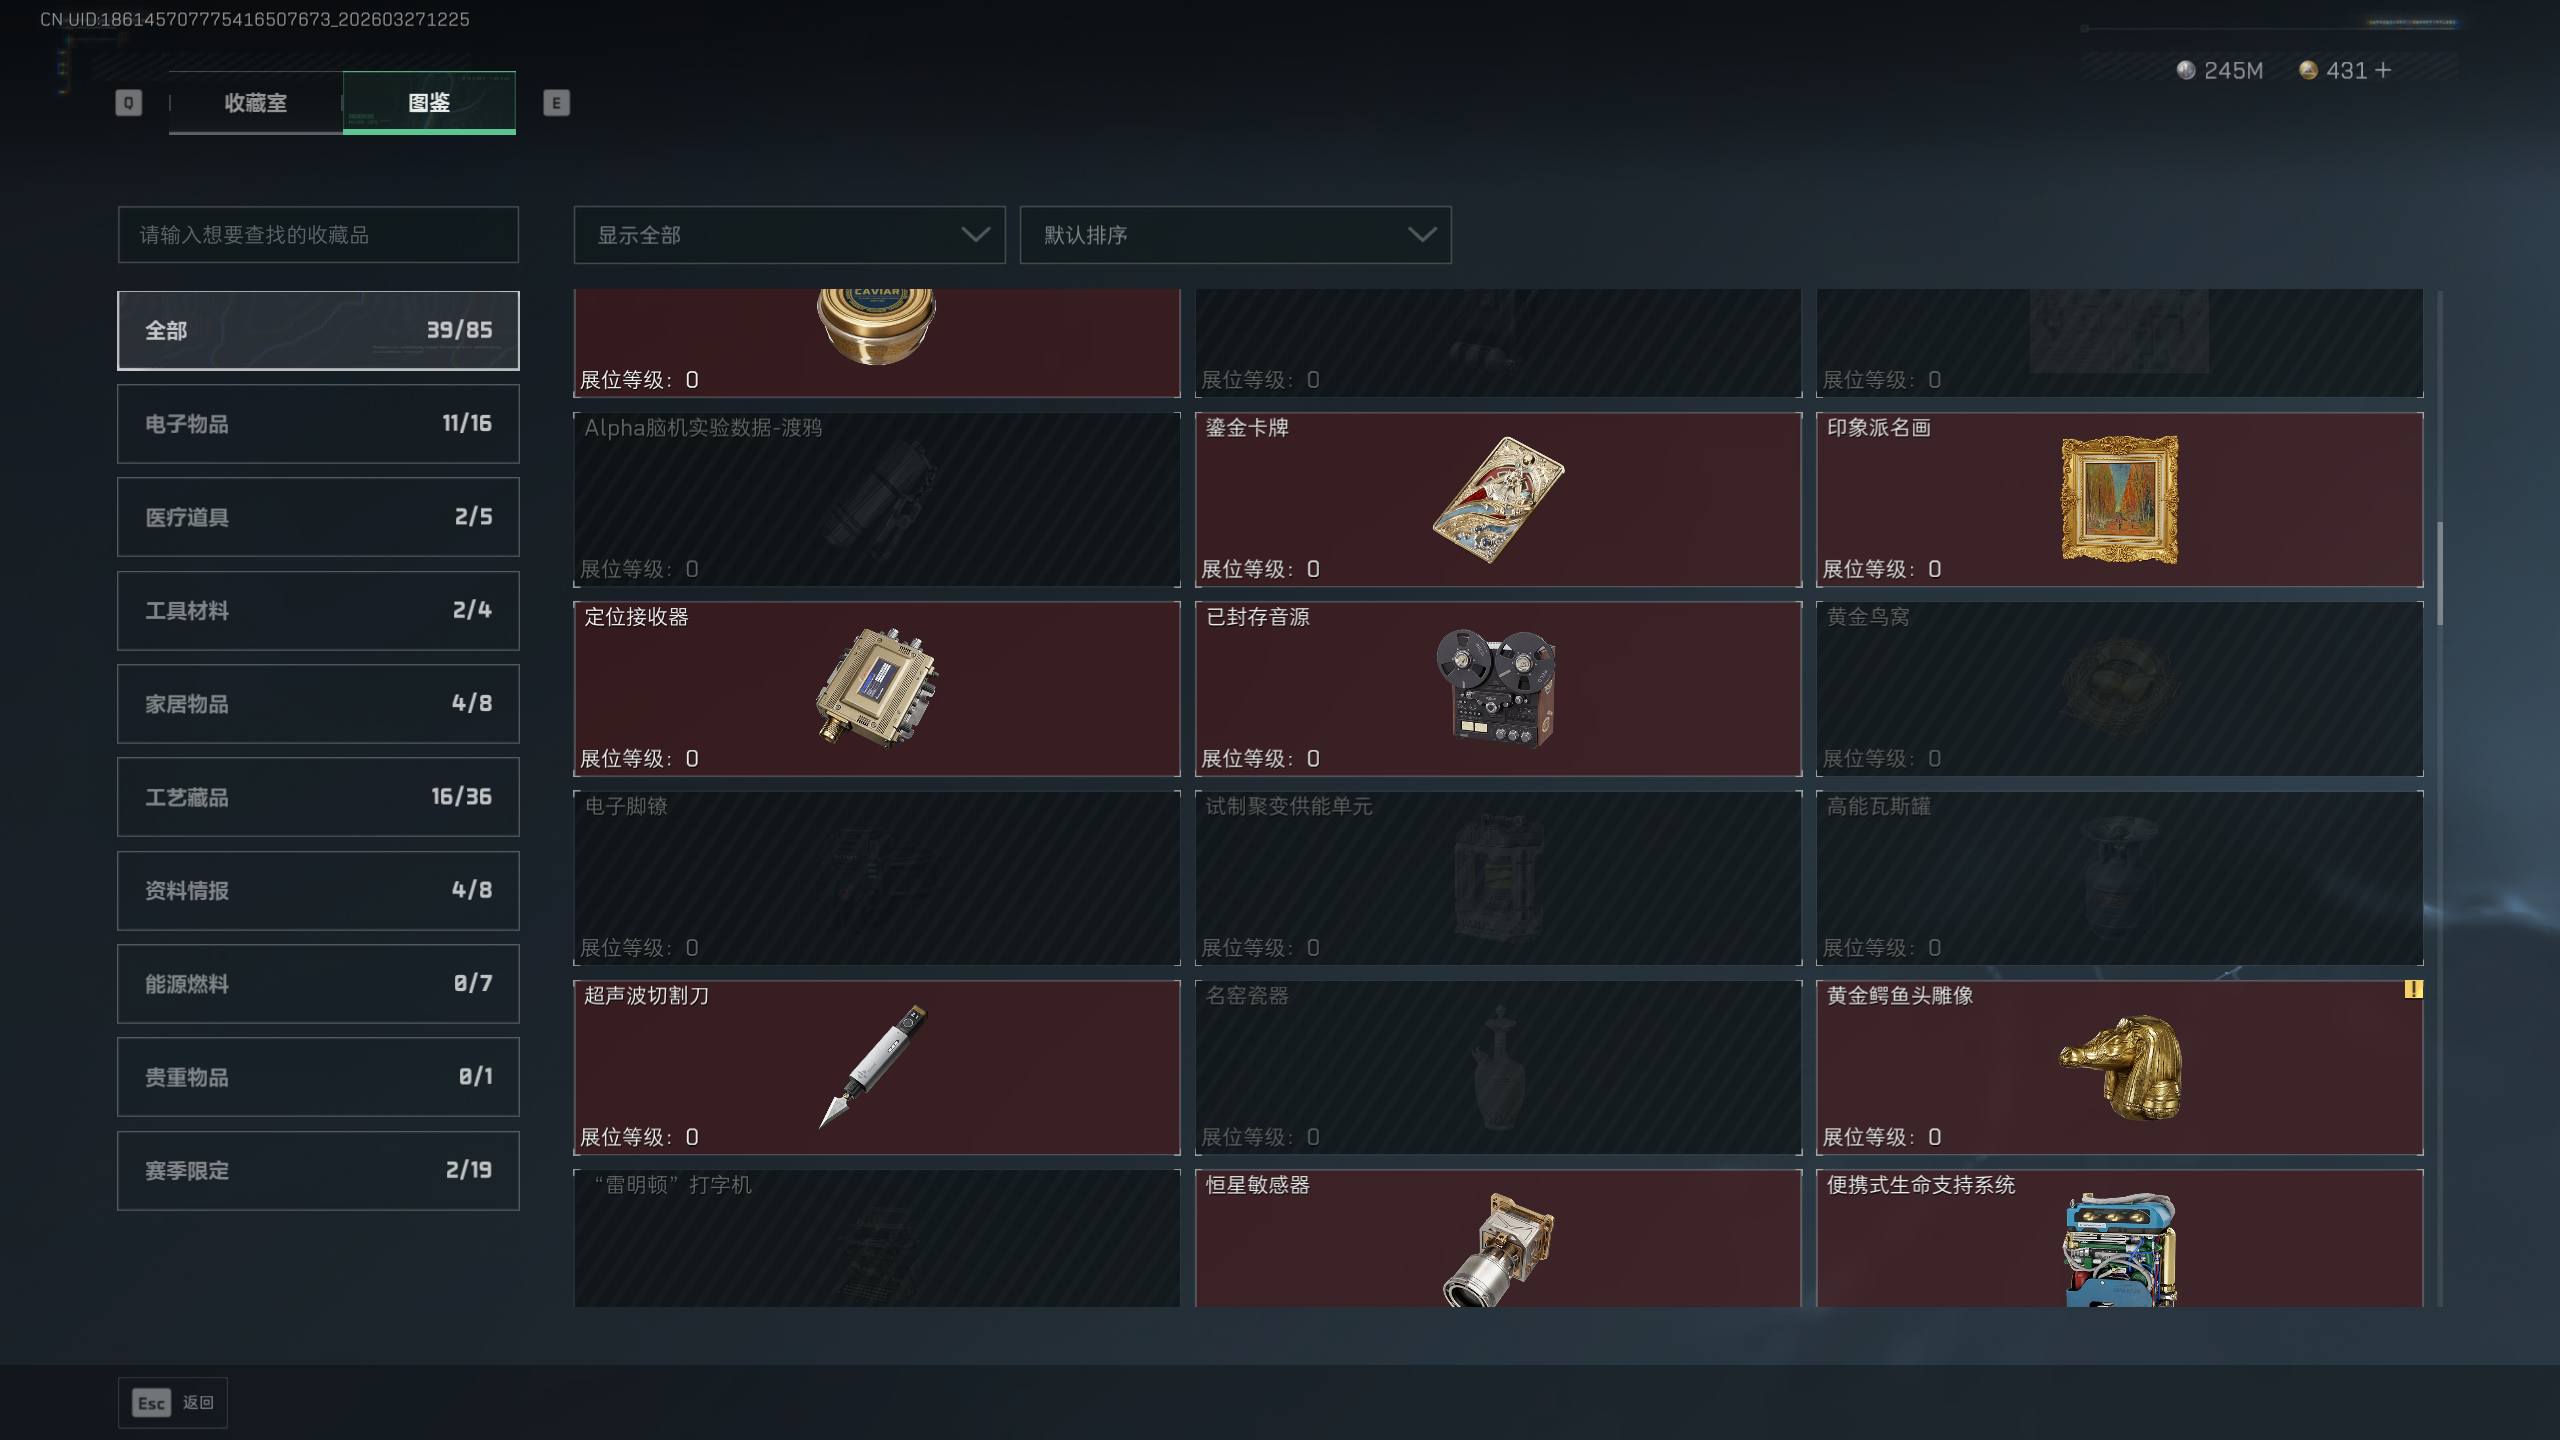This screenshot has width=2560, height=1440.
Task: Choose the 工艺藏品 category filter
Action: tap(318, 797)
